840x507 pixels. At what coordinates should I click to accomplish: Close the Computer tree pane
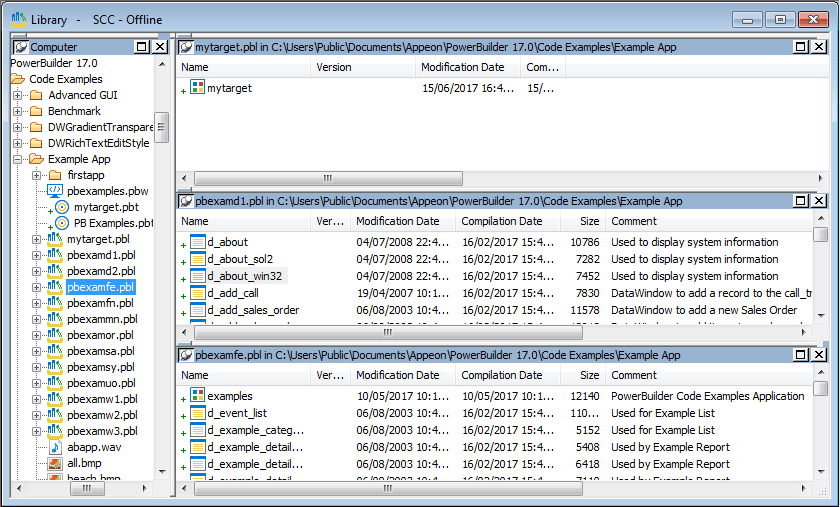[160, 47]
